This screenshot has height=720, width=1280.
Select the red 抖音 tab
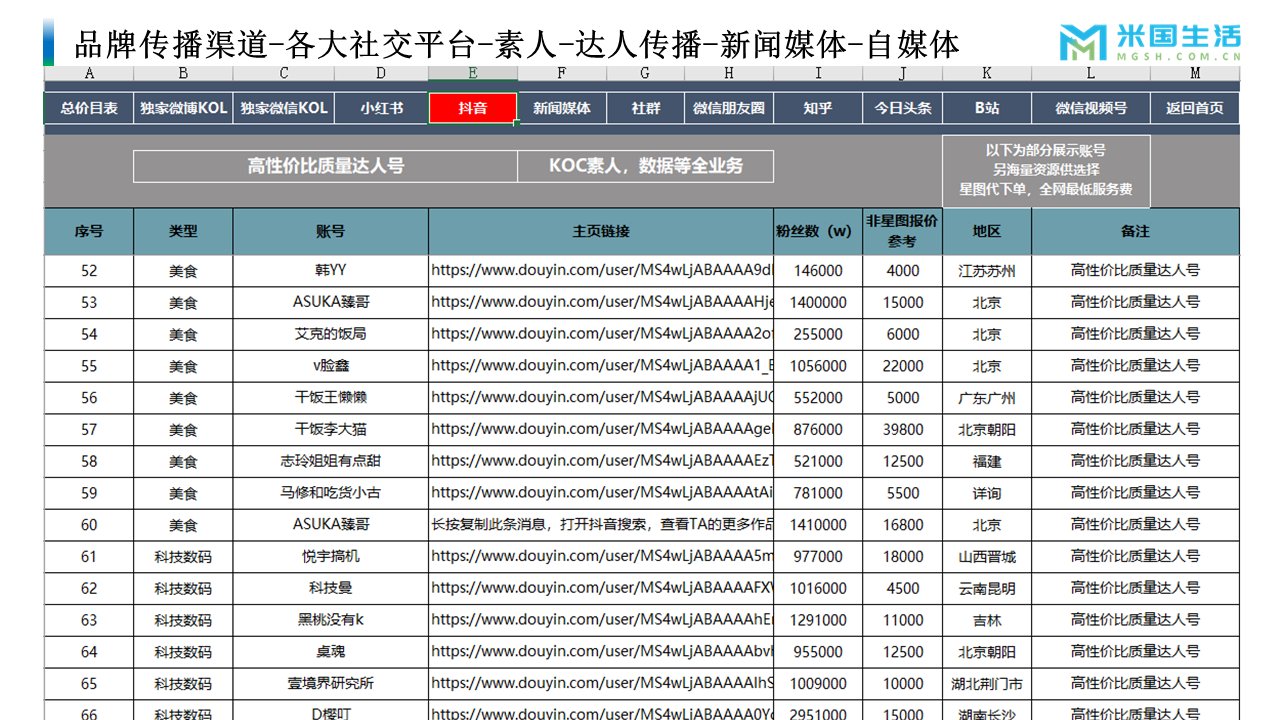pos(473,108)
